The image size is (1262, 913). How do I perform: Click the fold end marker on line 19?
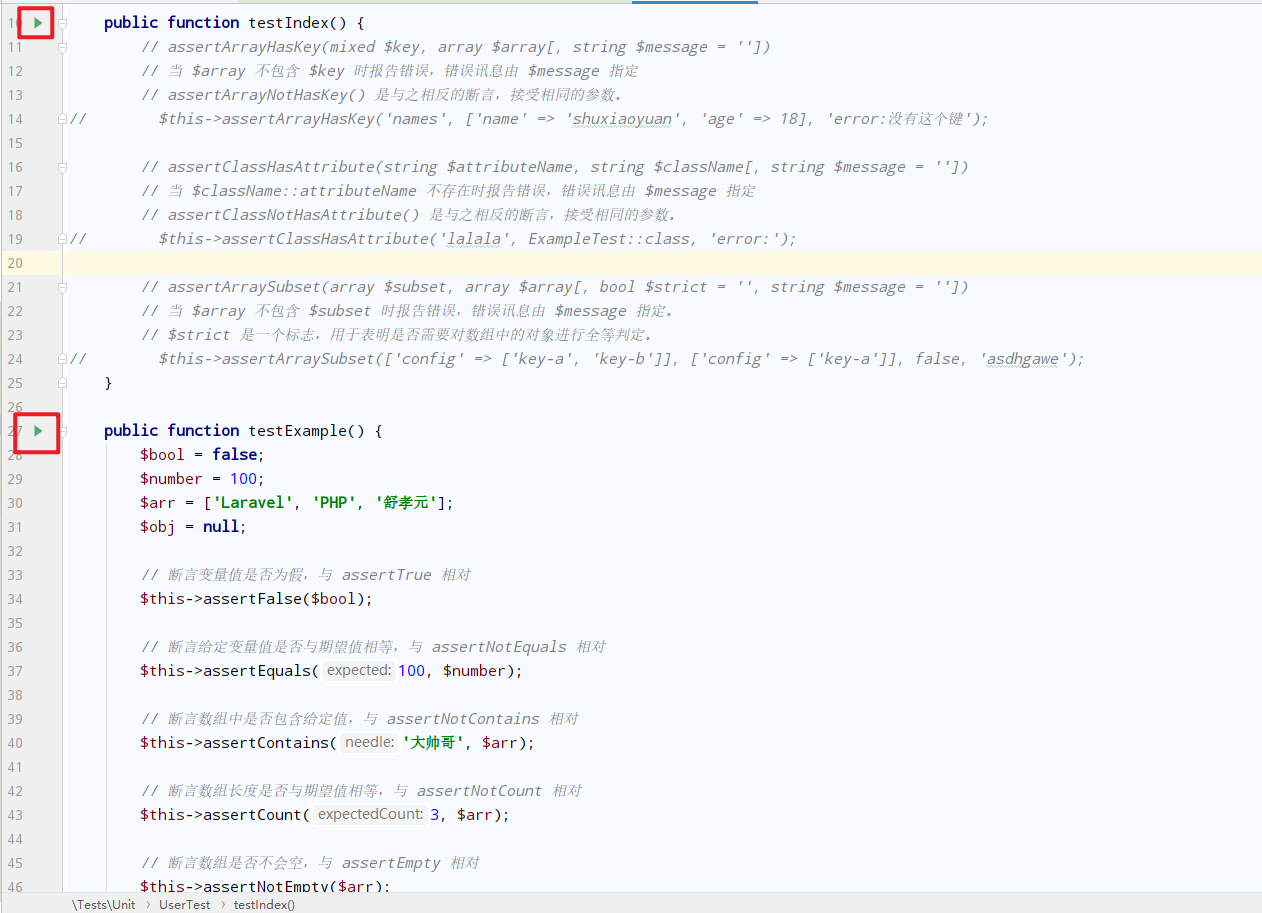[62, 238]
